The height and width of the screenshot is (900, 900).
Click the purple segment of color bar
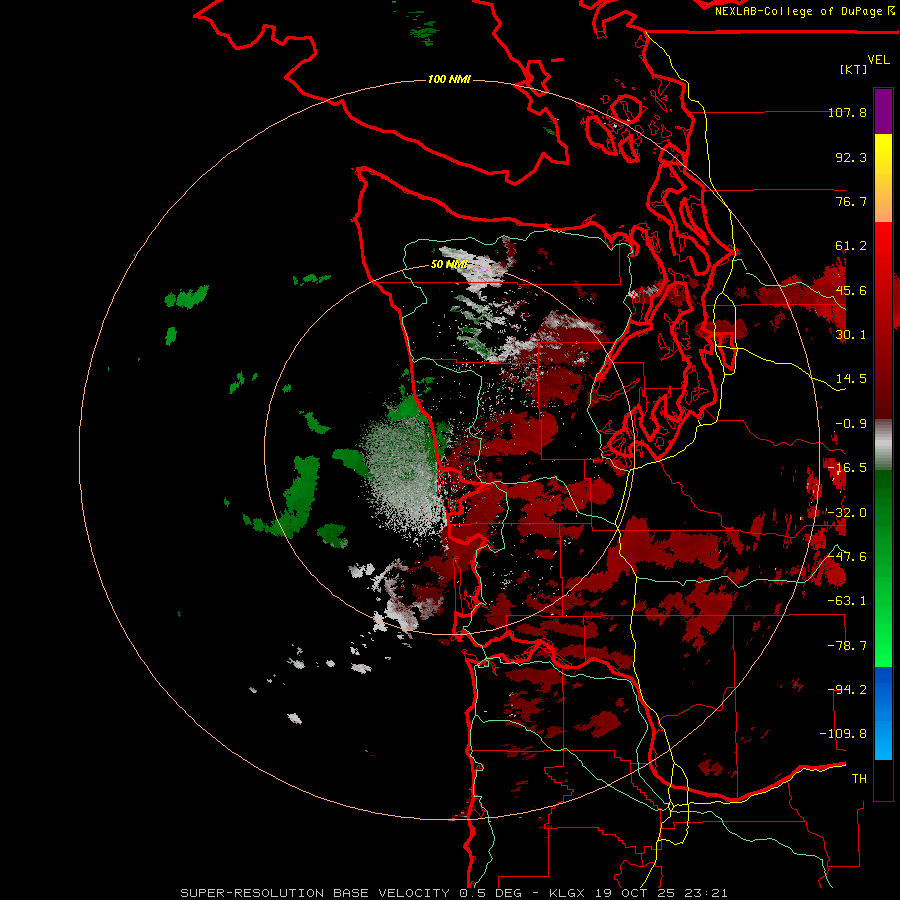click(x=883, y=111)
